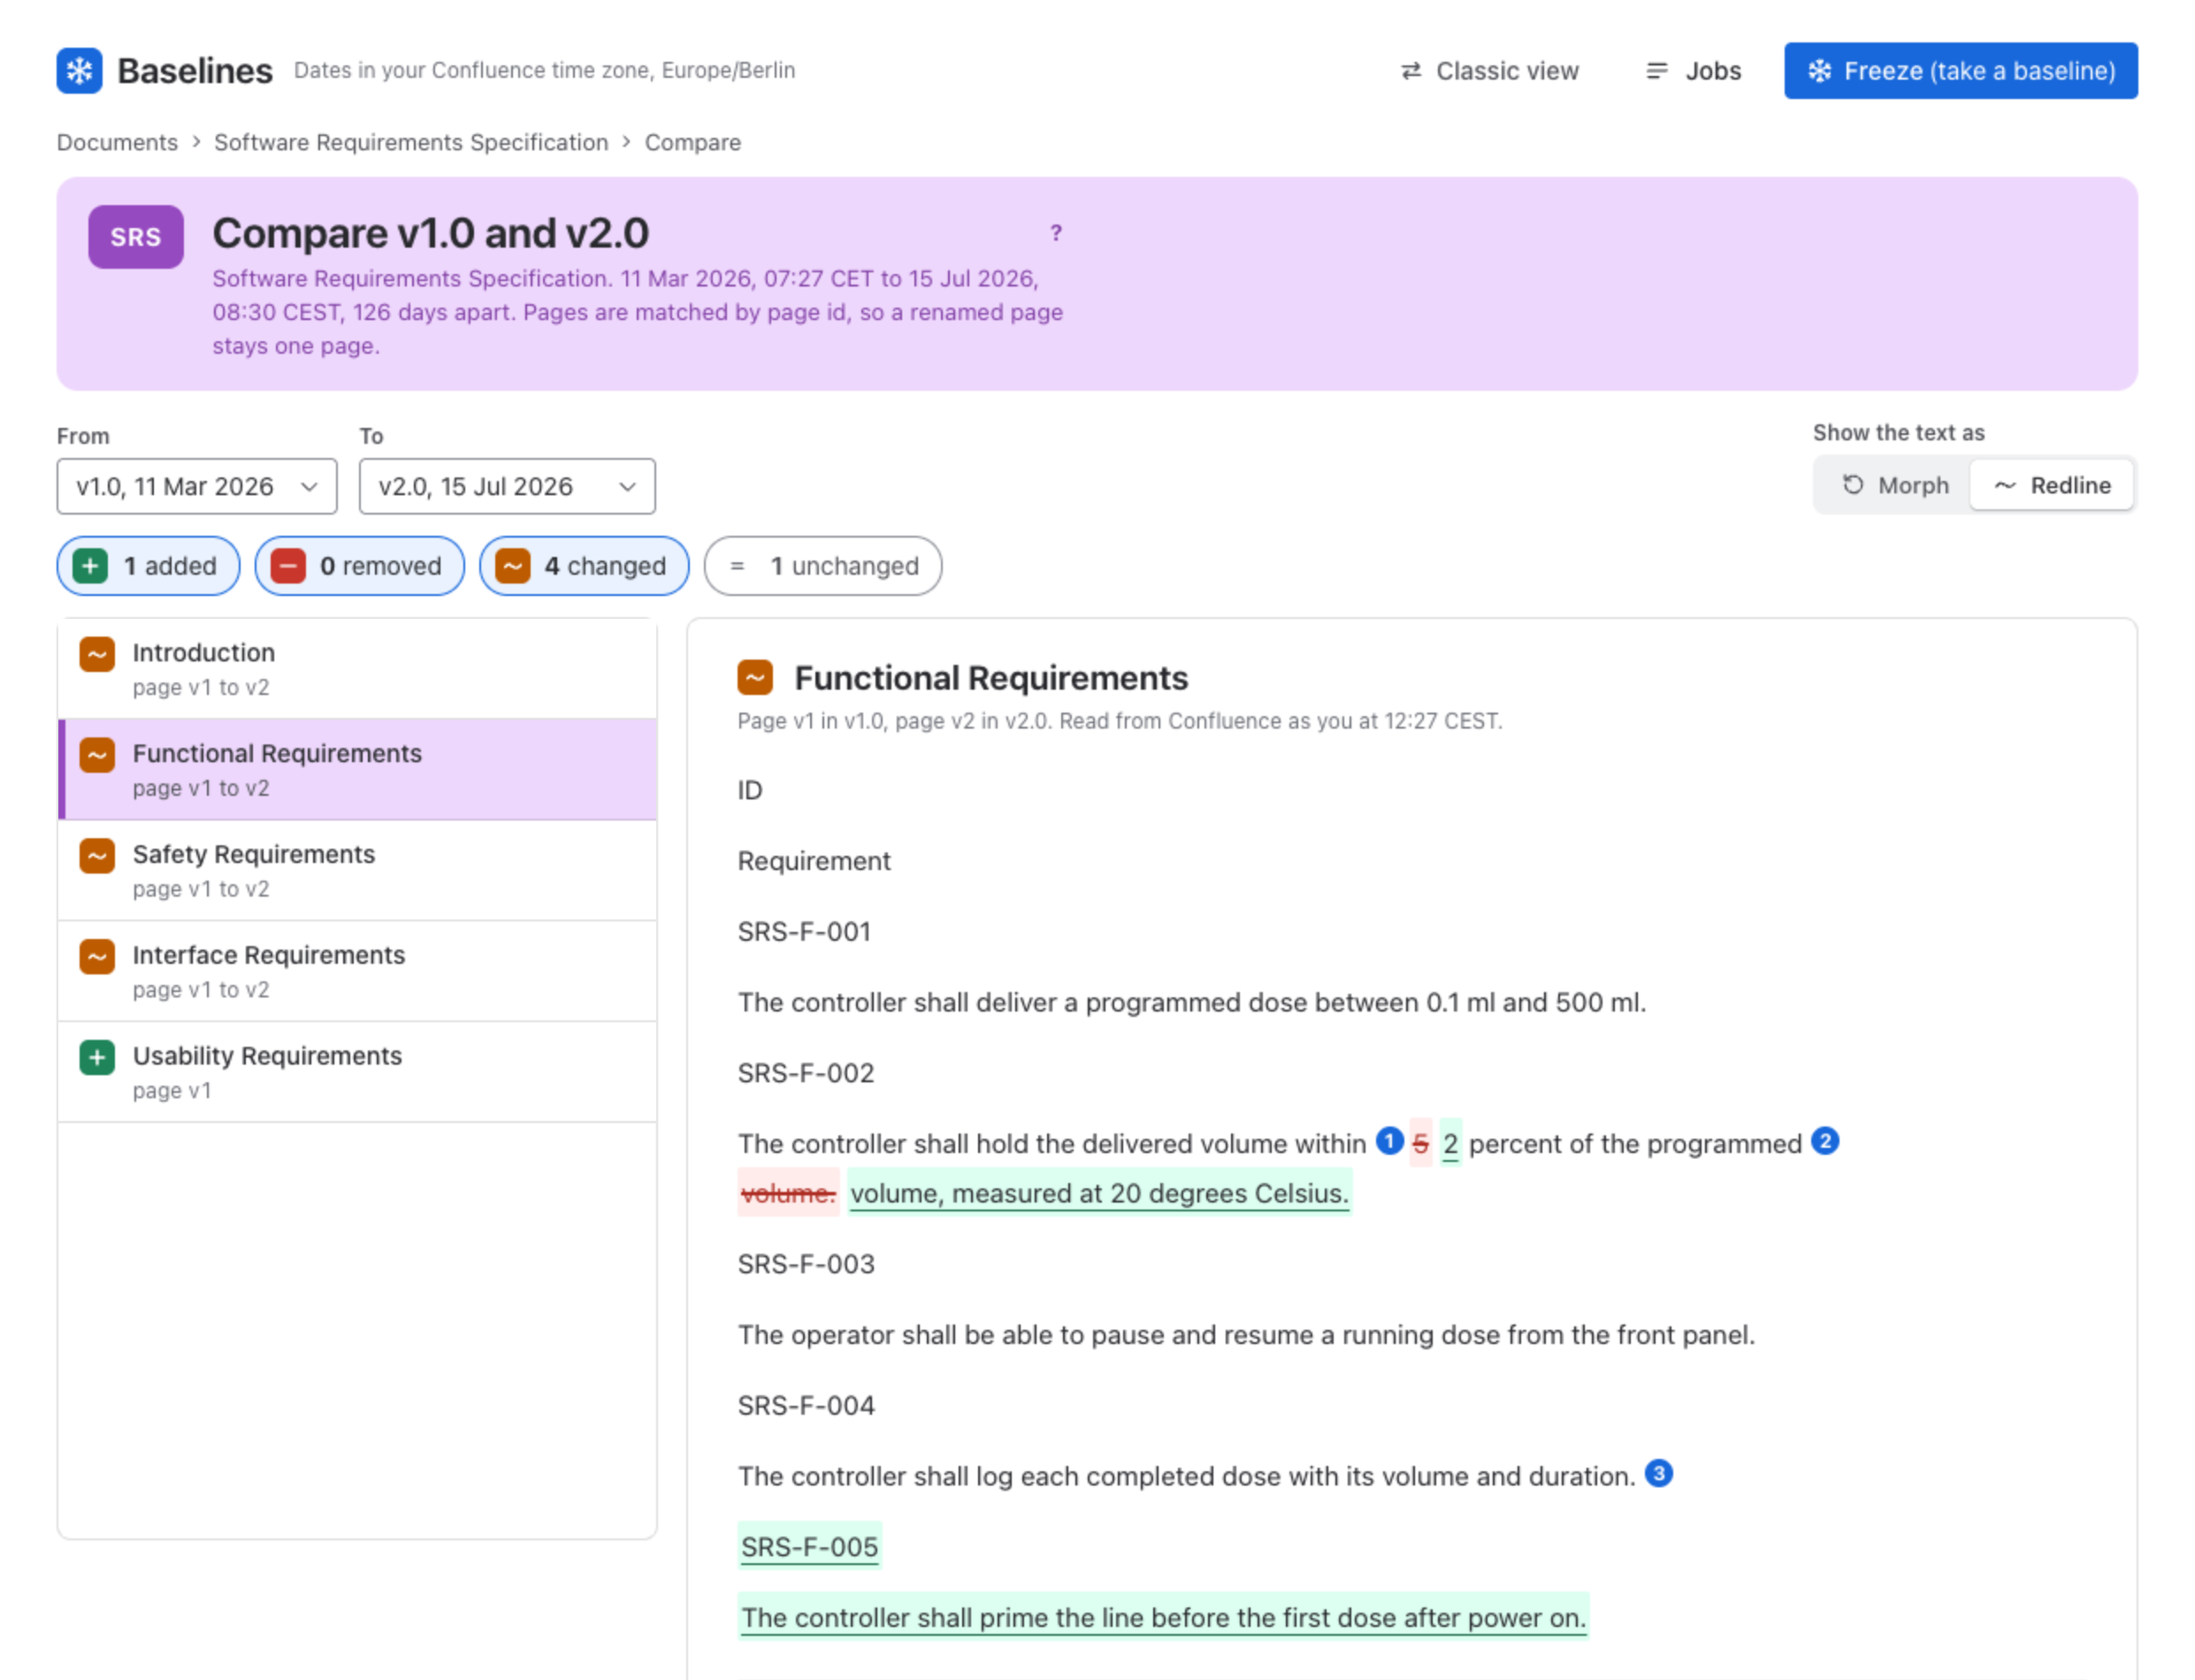The image size is (2195, 1680).
Task: Select the Safety Requirements page row
Action: [357, 871]
